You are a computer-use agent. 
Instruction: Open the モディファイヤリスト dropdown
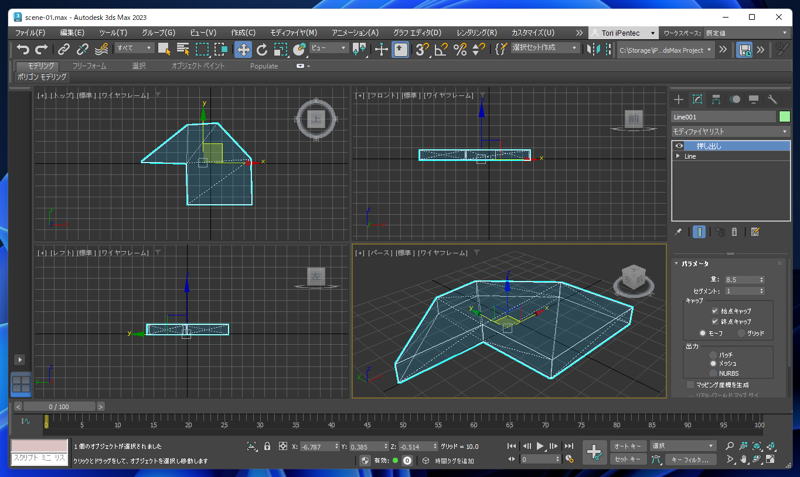pos(730,132)
